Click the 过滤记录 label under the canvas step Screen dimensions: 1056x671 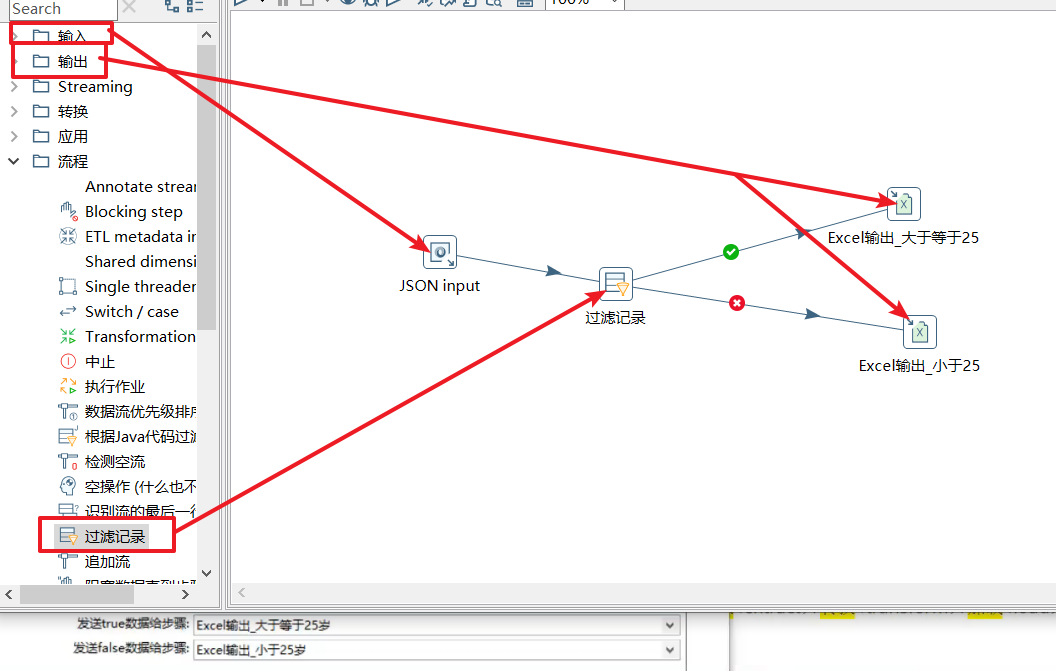(616, 317)
